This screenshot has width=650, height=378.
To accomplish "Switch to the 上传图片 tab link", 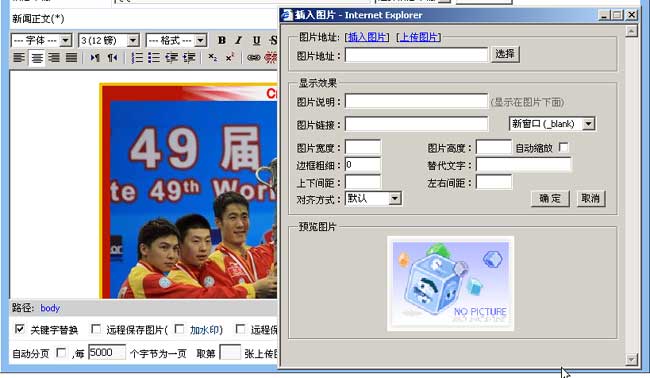I will click(x=419, y=37).
